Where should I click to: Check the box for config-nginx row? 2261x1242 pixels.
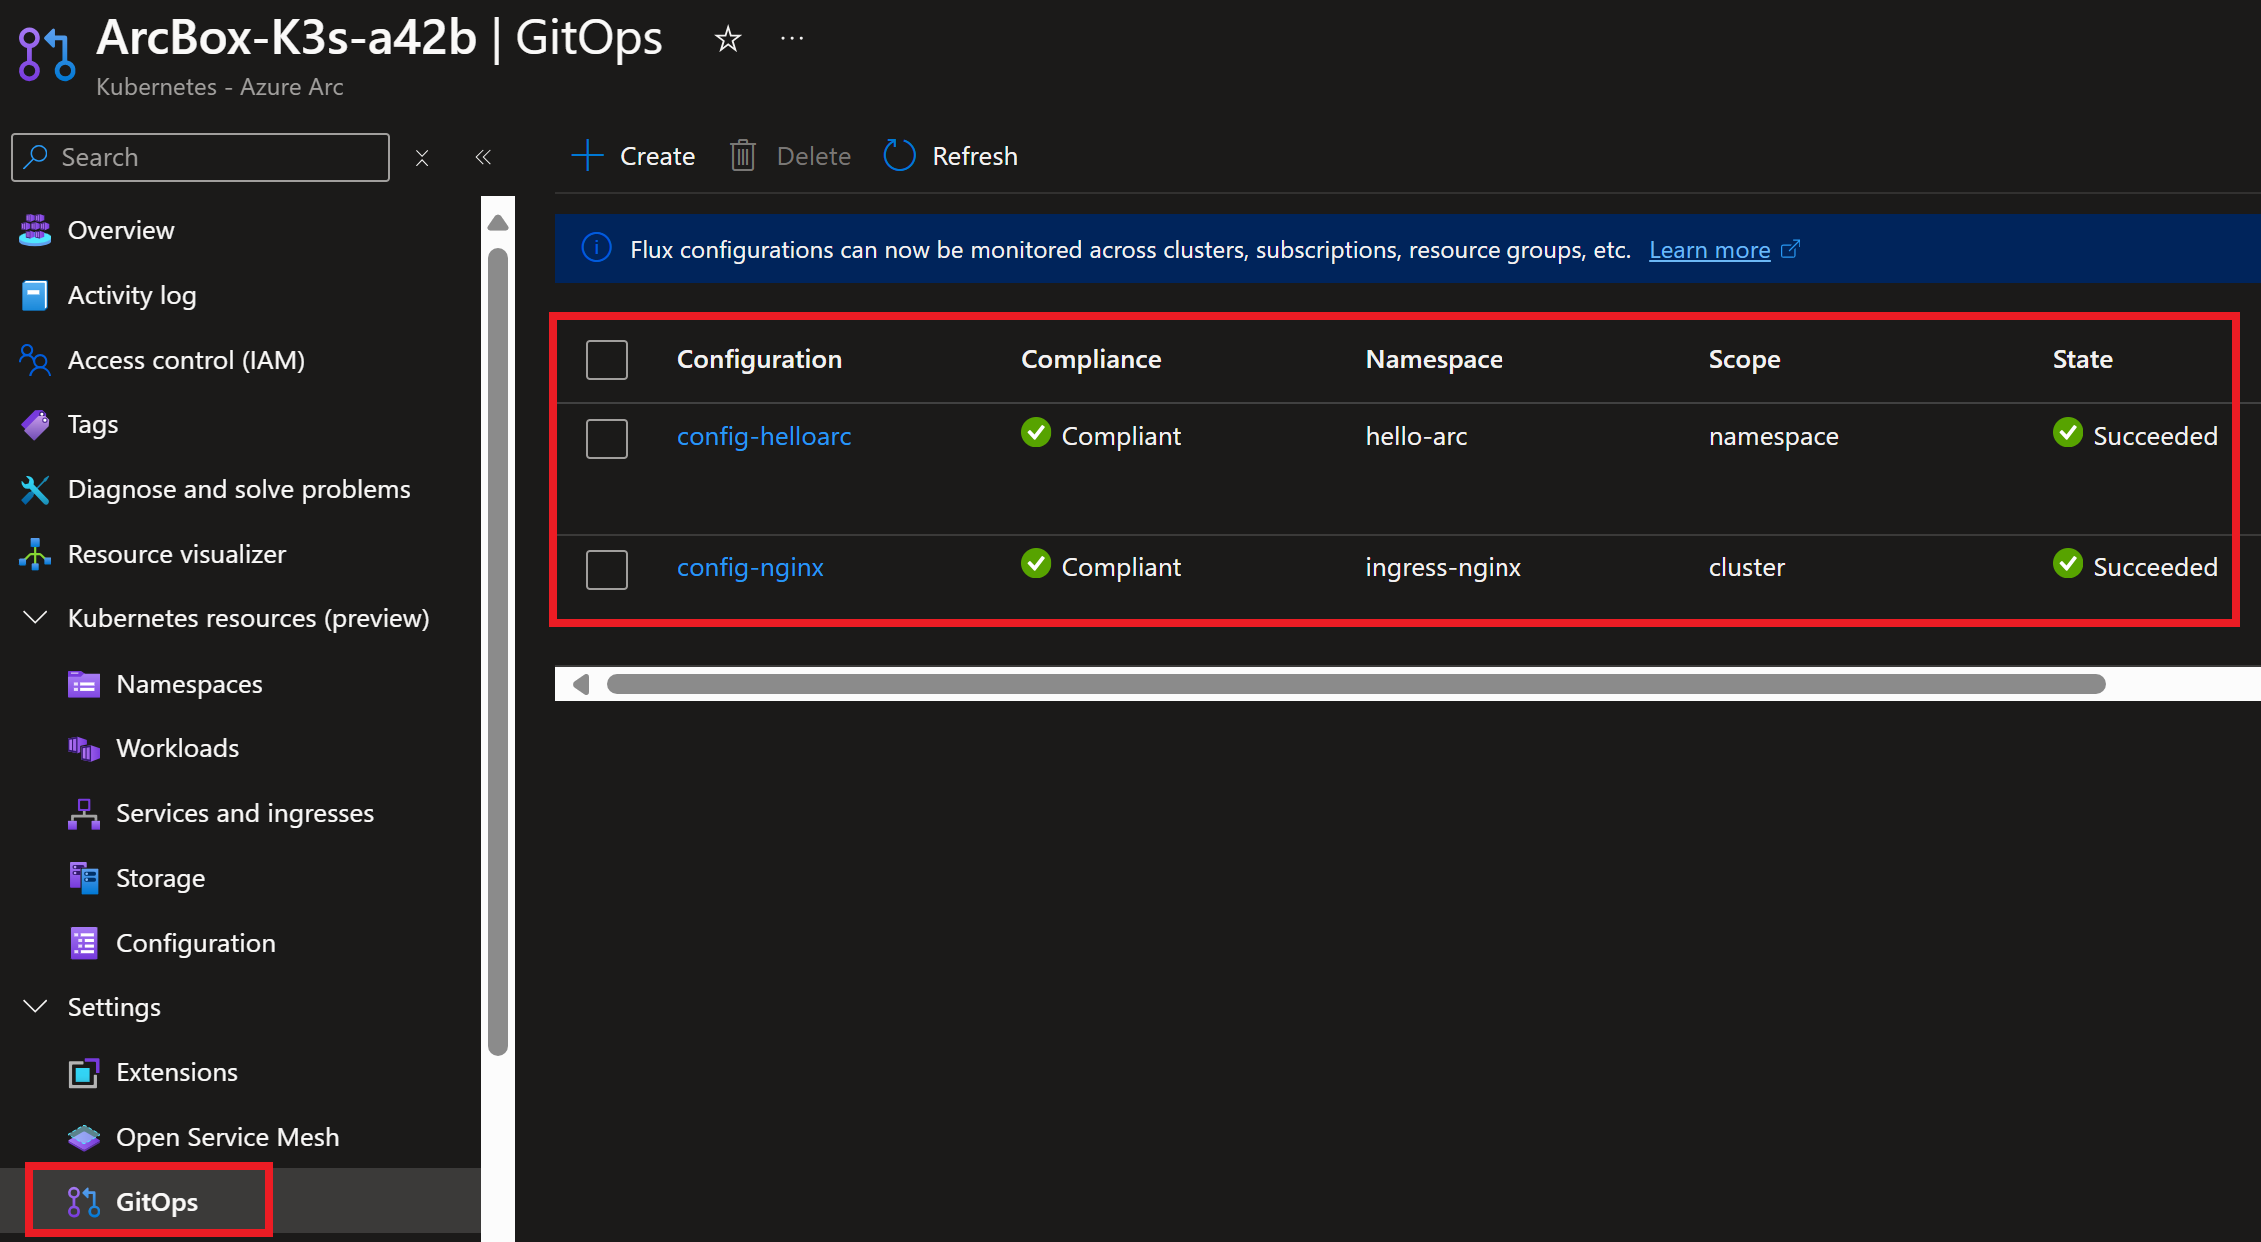(607, 569)
